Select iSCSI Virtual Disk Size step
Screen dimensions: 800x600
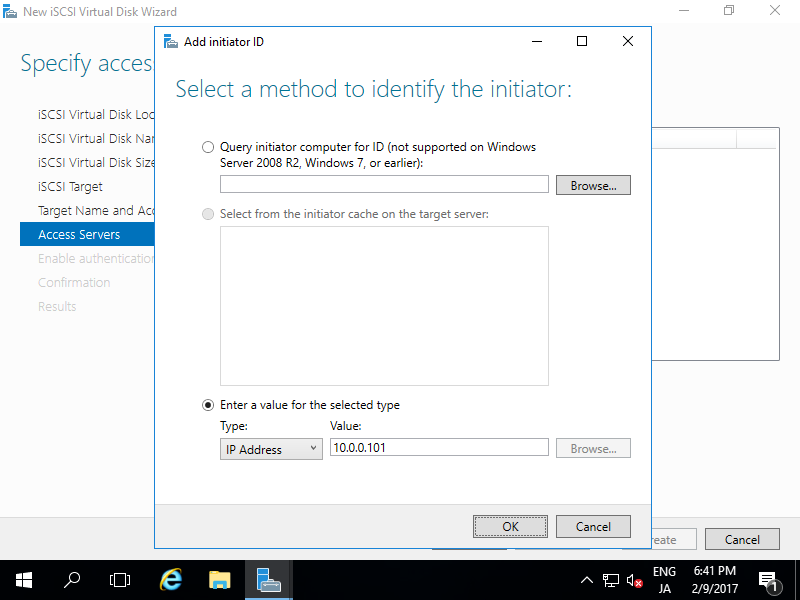pyautogui.click(x=96, y=162)
